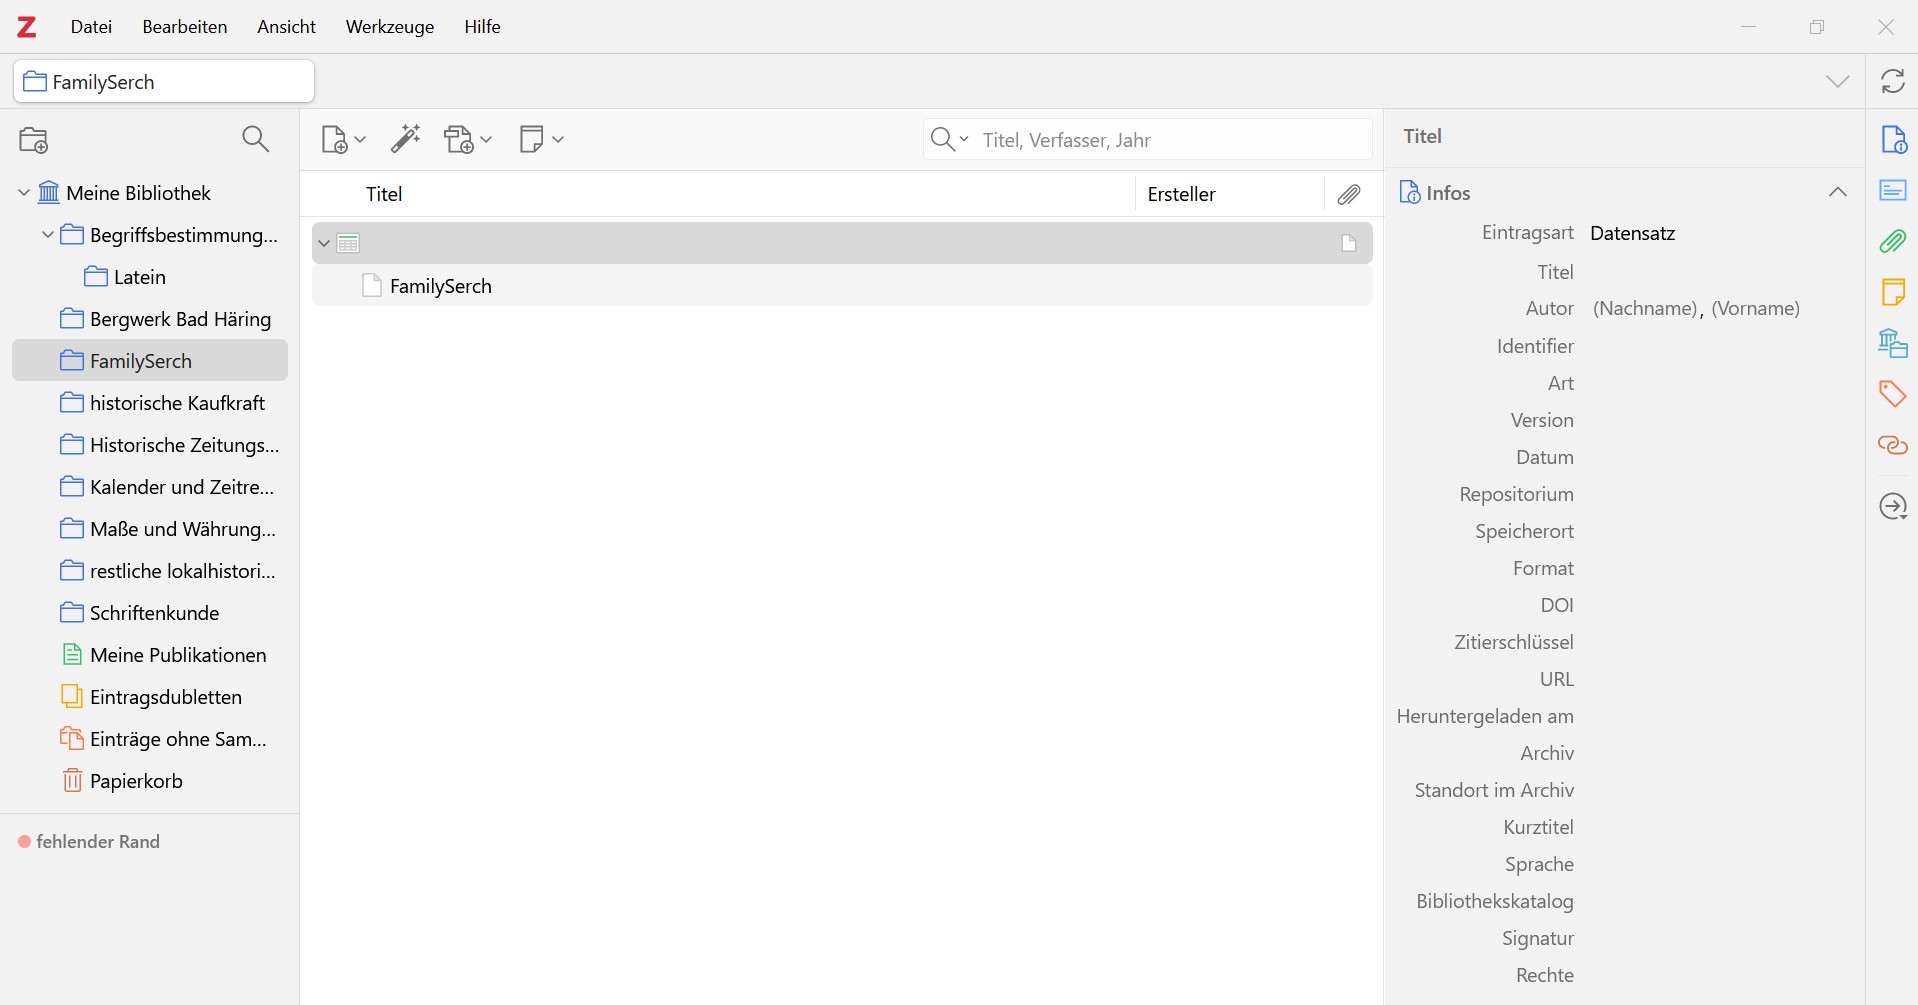The image size is (1918, 1005).
Task: Click the Locate arrow sidebar icon
Action: click(x=1893, y=507)
